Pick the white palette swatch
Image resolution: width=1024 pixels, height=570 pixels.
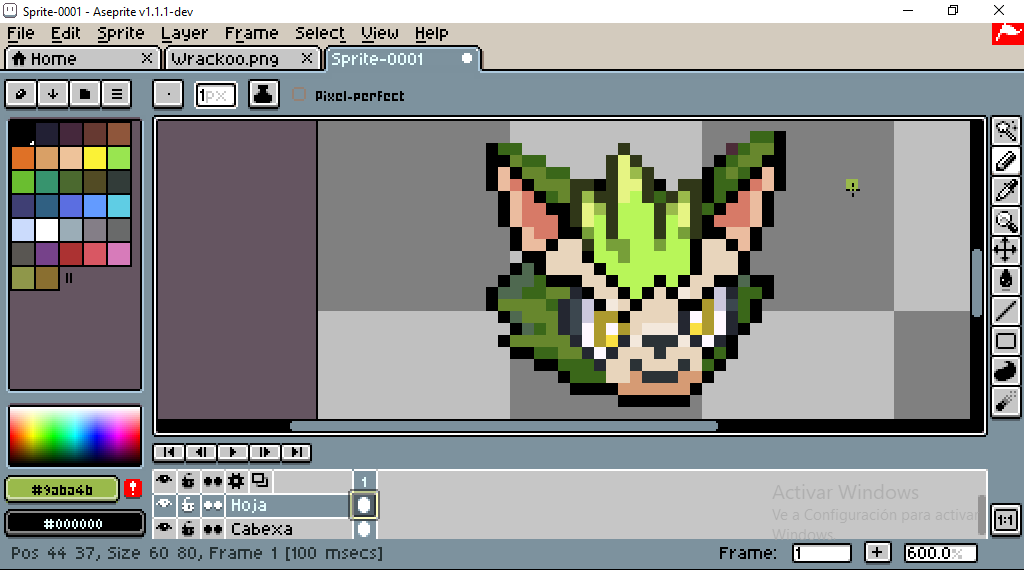(x=47, y=230)
